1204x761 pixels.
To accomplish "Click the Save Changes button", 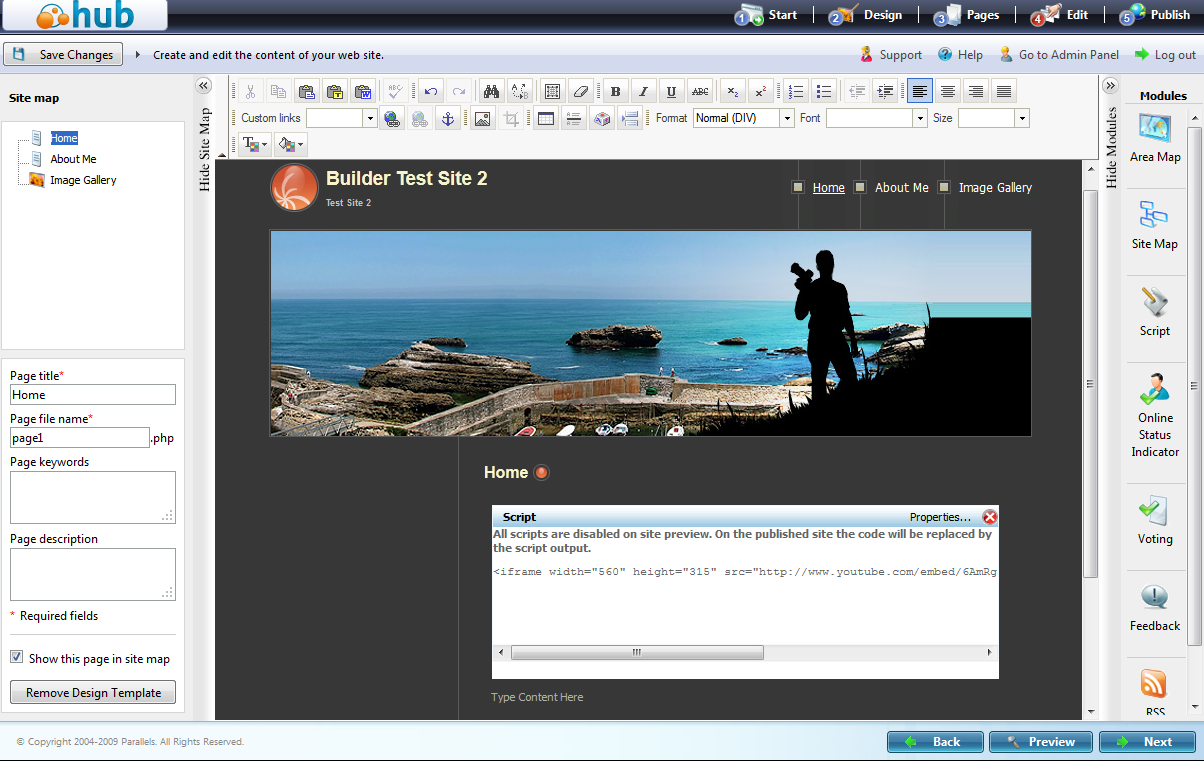I will pos(63,55).
